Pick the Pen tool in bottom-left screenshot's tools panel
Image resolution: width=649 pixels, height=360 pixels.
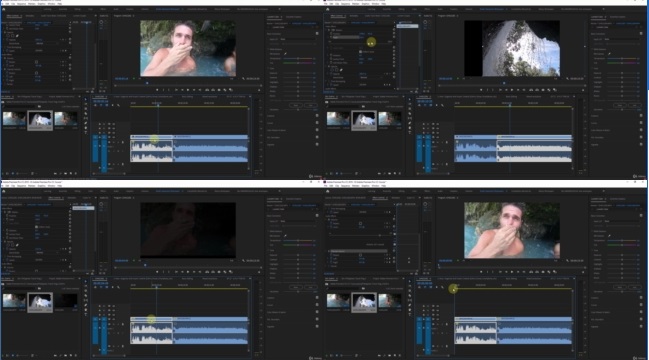click(86, 305)
